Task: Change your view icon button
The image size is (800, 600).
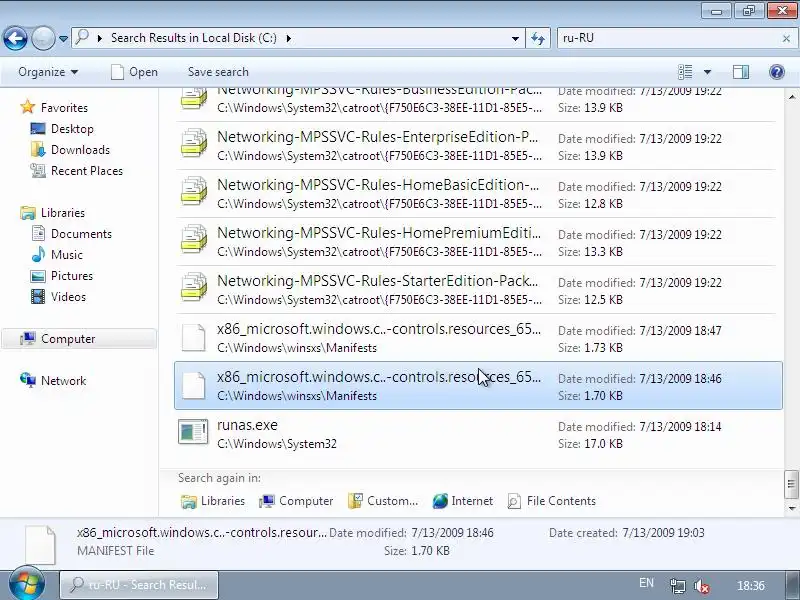Action: coord(685,72)
